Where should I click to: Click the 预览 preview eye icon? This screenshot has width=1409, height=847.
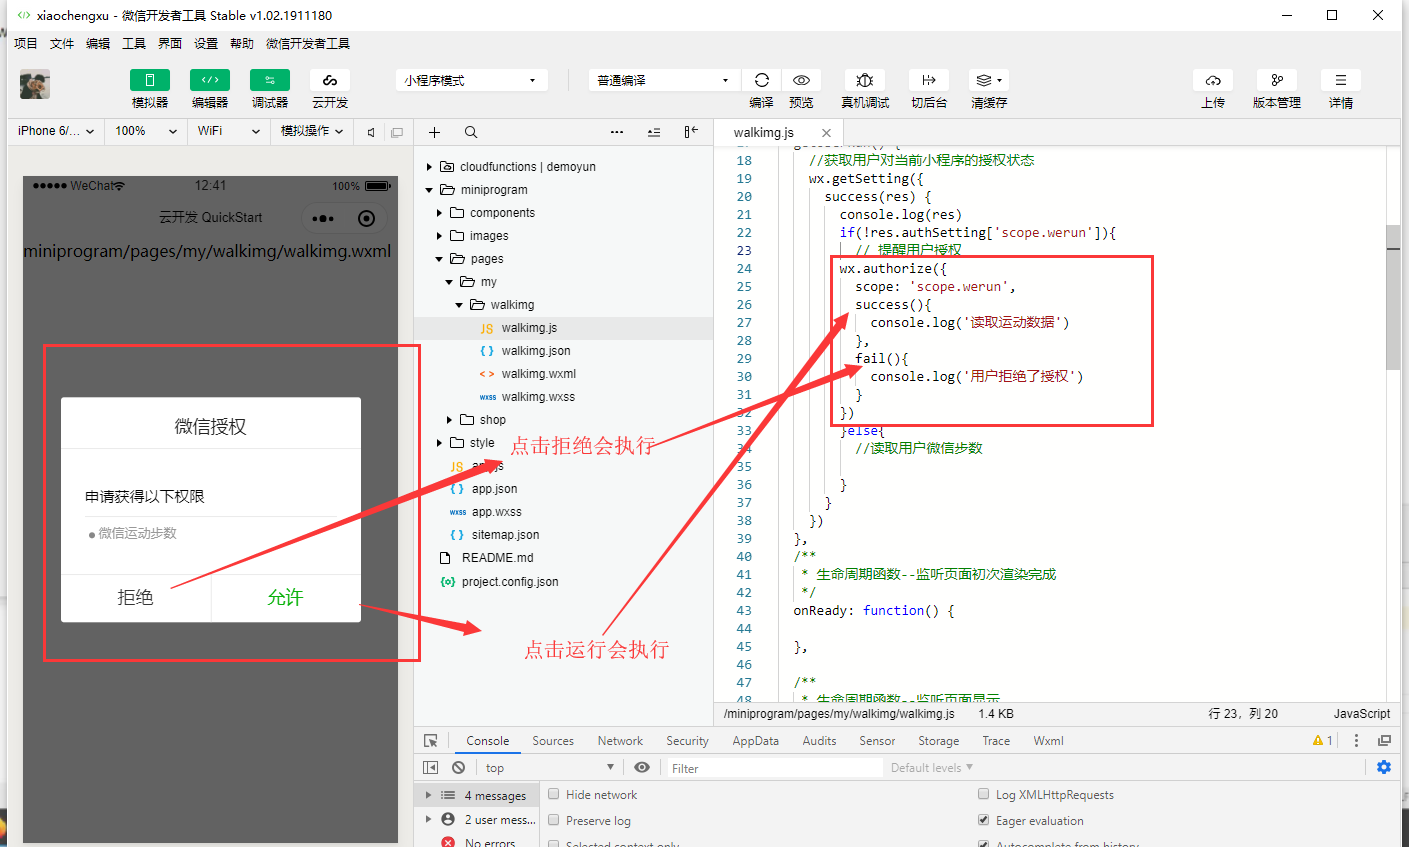(x=801, y=80)
